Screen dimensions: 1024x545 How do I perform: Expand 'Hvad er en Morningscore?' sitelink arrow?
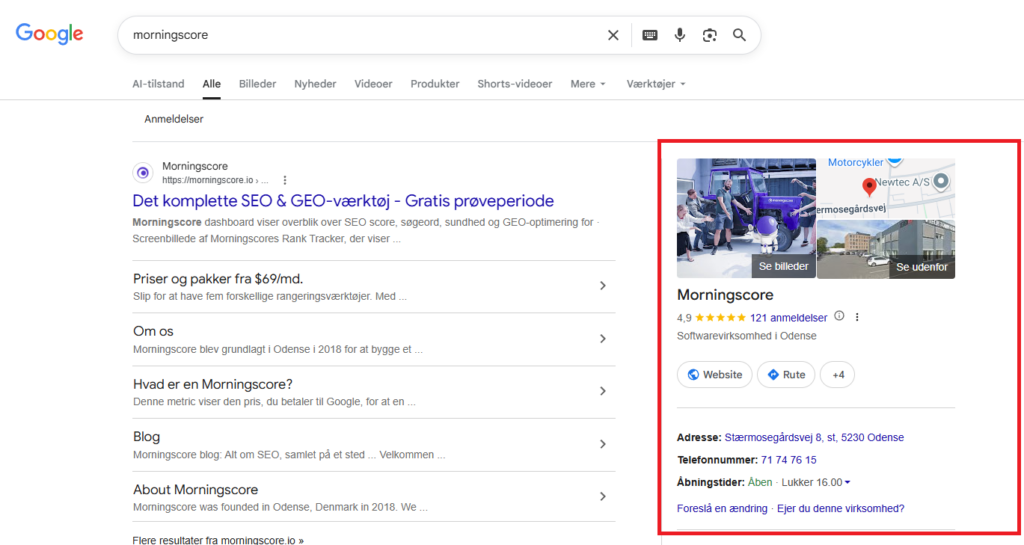(x=603, y=391)
